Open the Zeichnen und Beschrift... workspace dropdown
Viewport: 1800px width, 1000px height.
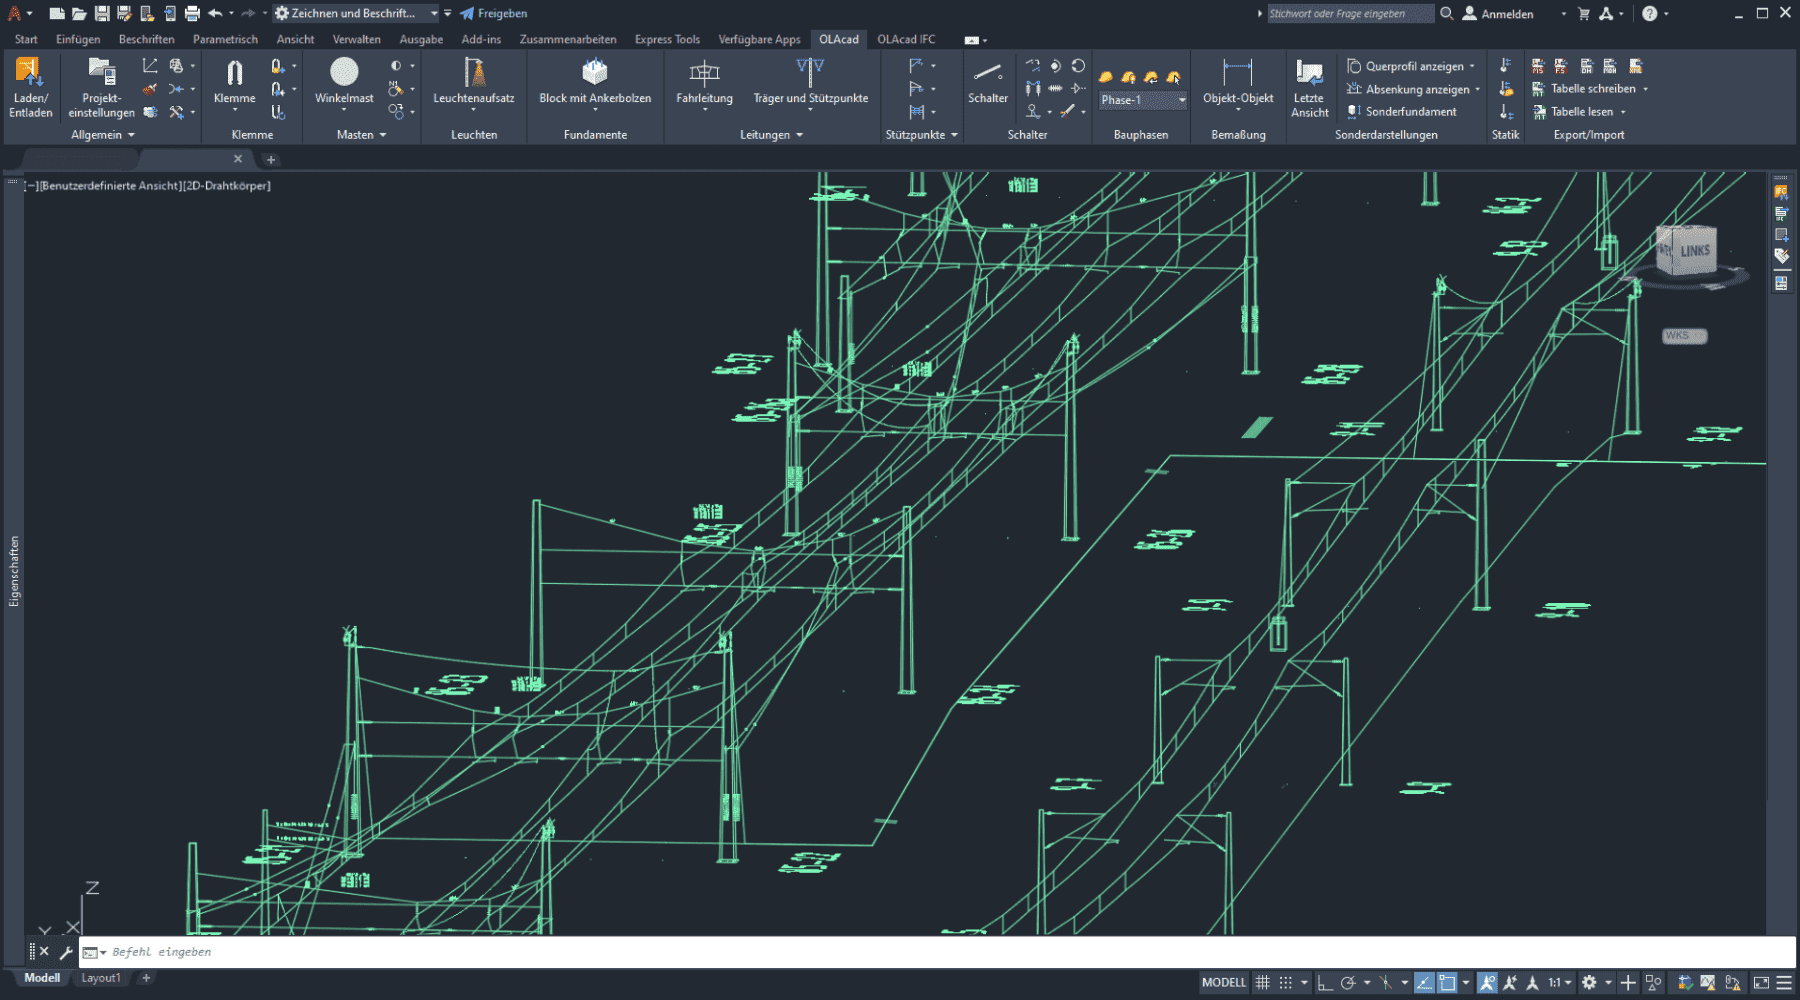tap(434, 13)
